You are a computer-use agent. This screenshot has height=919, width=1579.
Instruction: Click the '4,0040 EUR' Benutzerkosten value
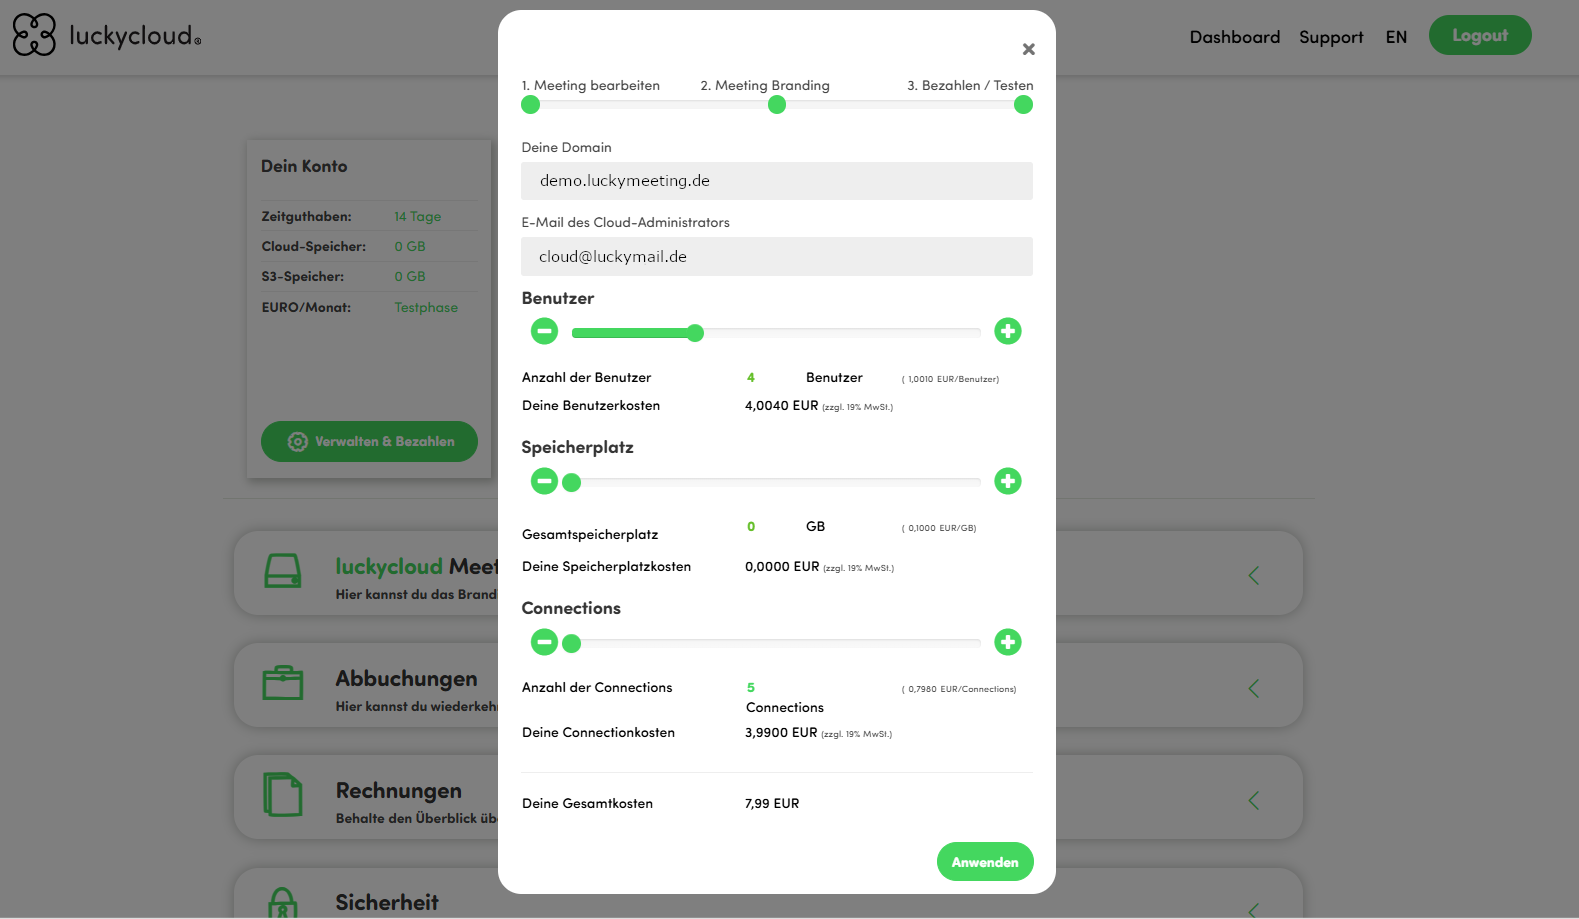click(x=782, y=405)
